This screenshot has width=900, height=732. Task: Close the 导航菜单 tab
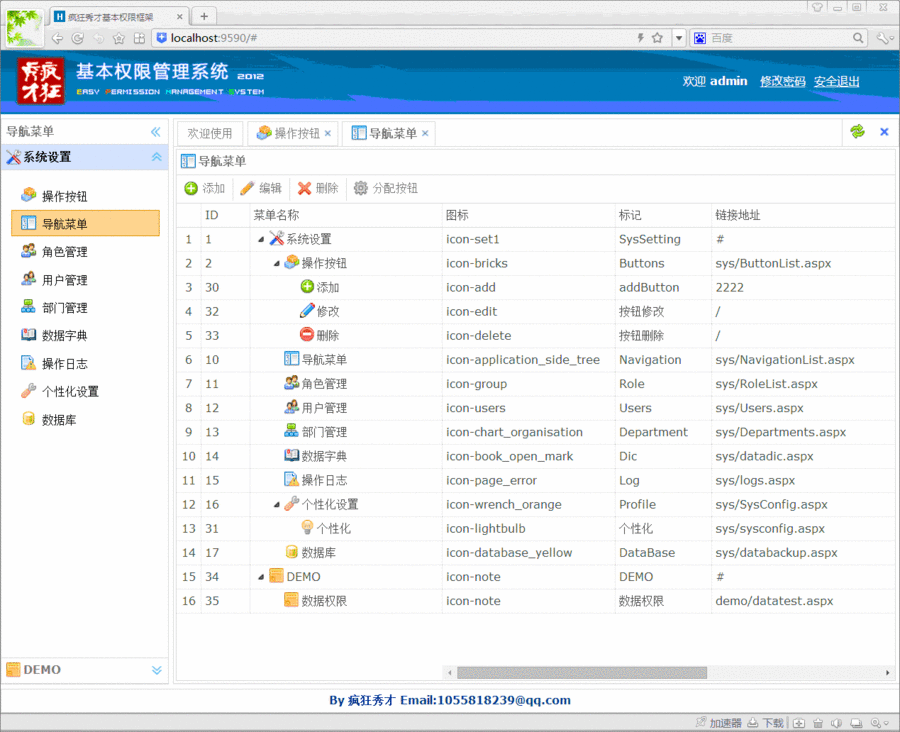(425, 133)
